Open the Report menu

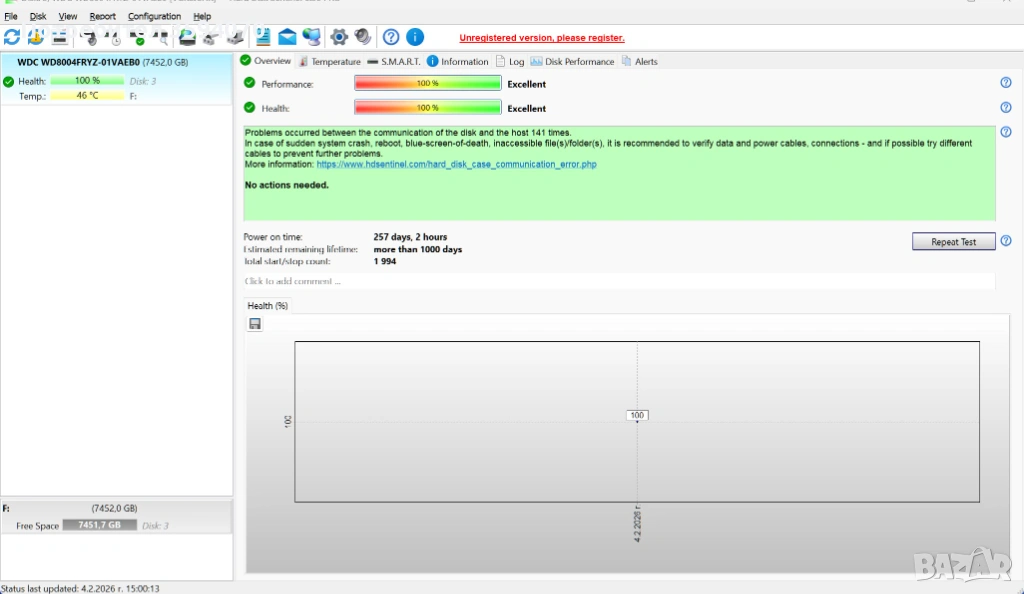(102, 16)
